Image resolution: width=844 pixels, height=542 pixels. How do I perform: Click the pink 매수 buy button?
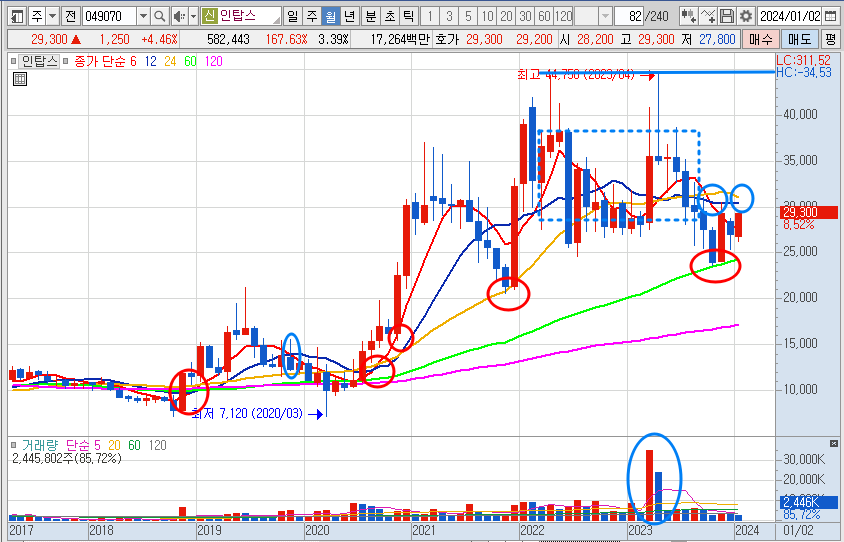[x=761, y=39]
